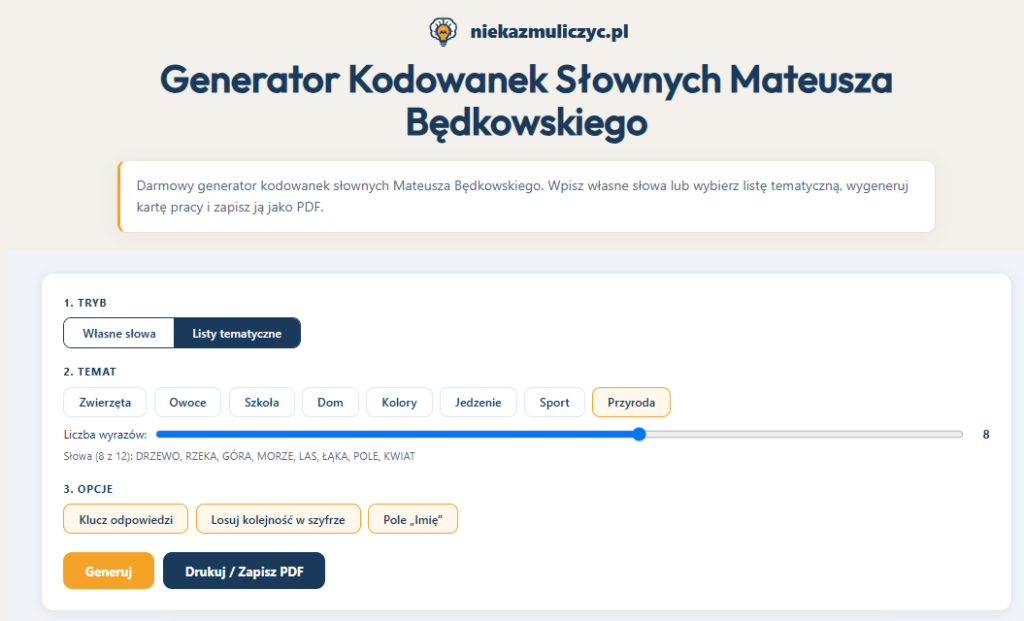
Task: Click the page title heading
Action: [526, 101]
